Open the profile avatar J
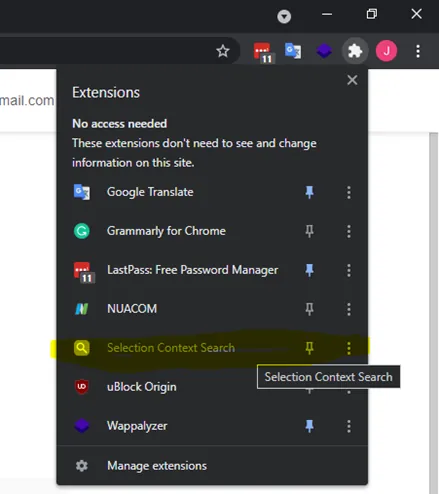Viewport: 439px width, 494px height. (386, 51)
